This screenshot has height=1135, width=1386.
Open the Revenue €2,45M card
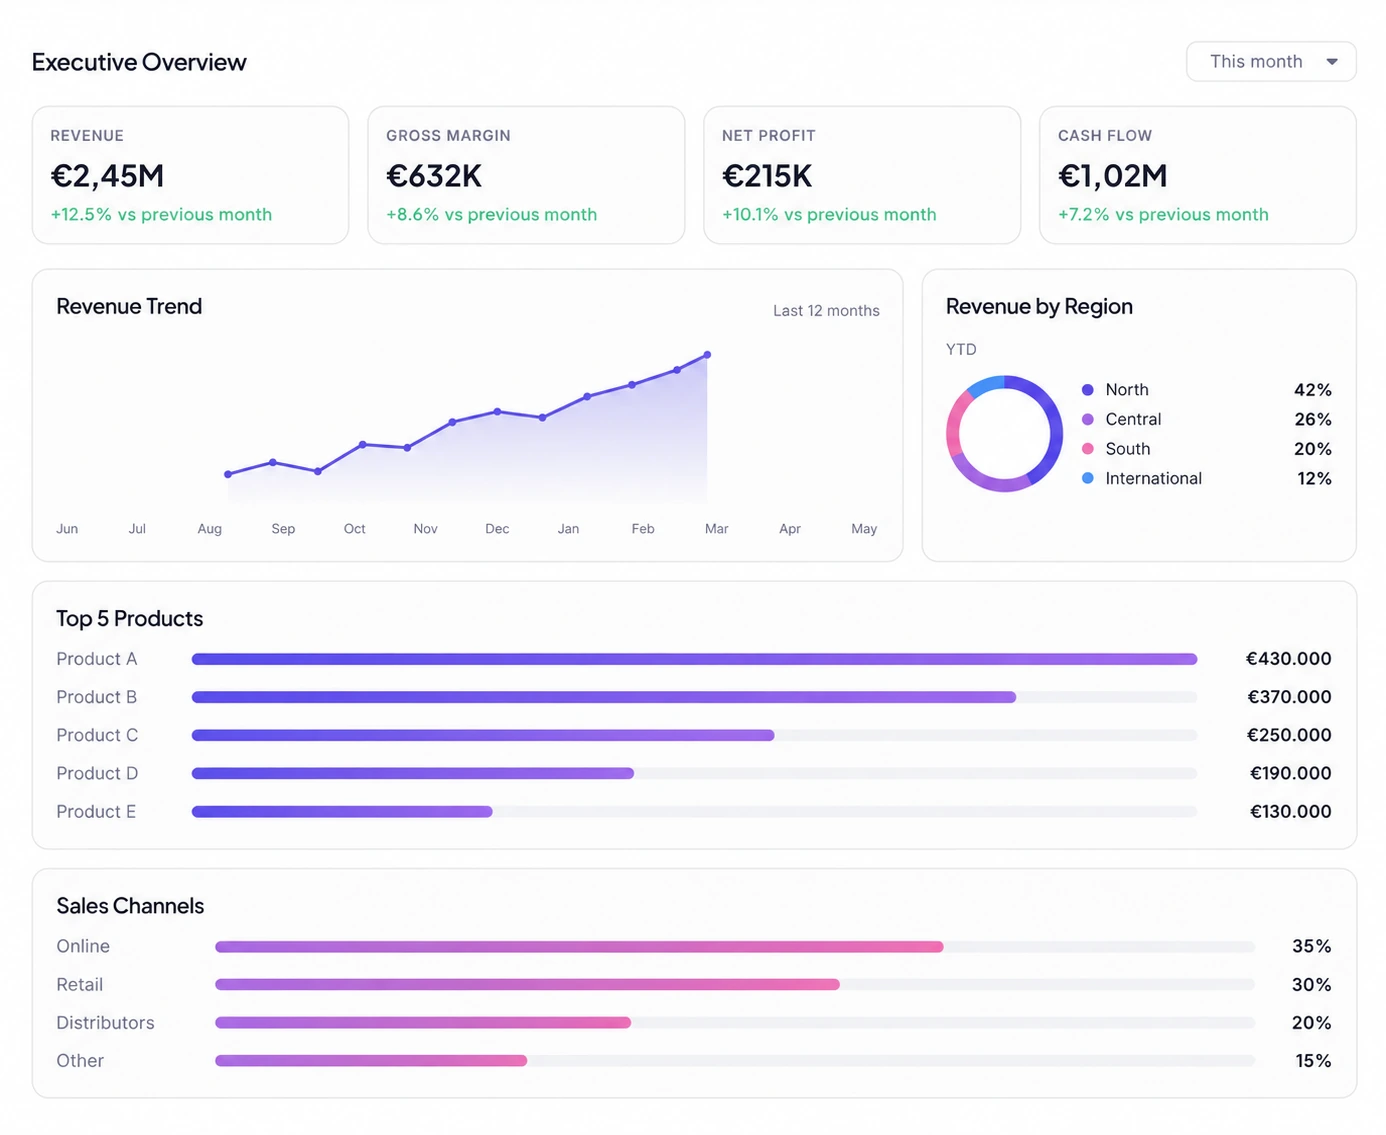point(190,175)
